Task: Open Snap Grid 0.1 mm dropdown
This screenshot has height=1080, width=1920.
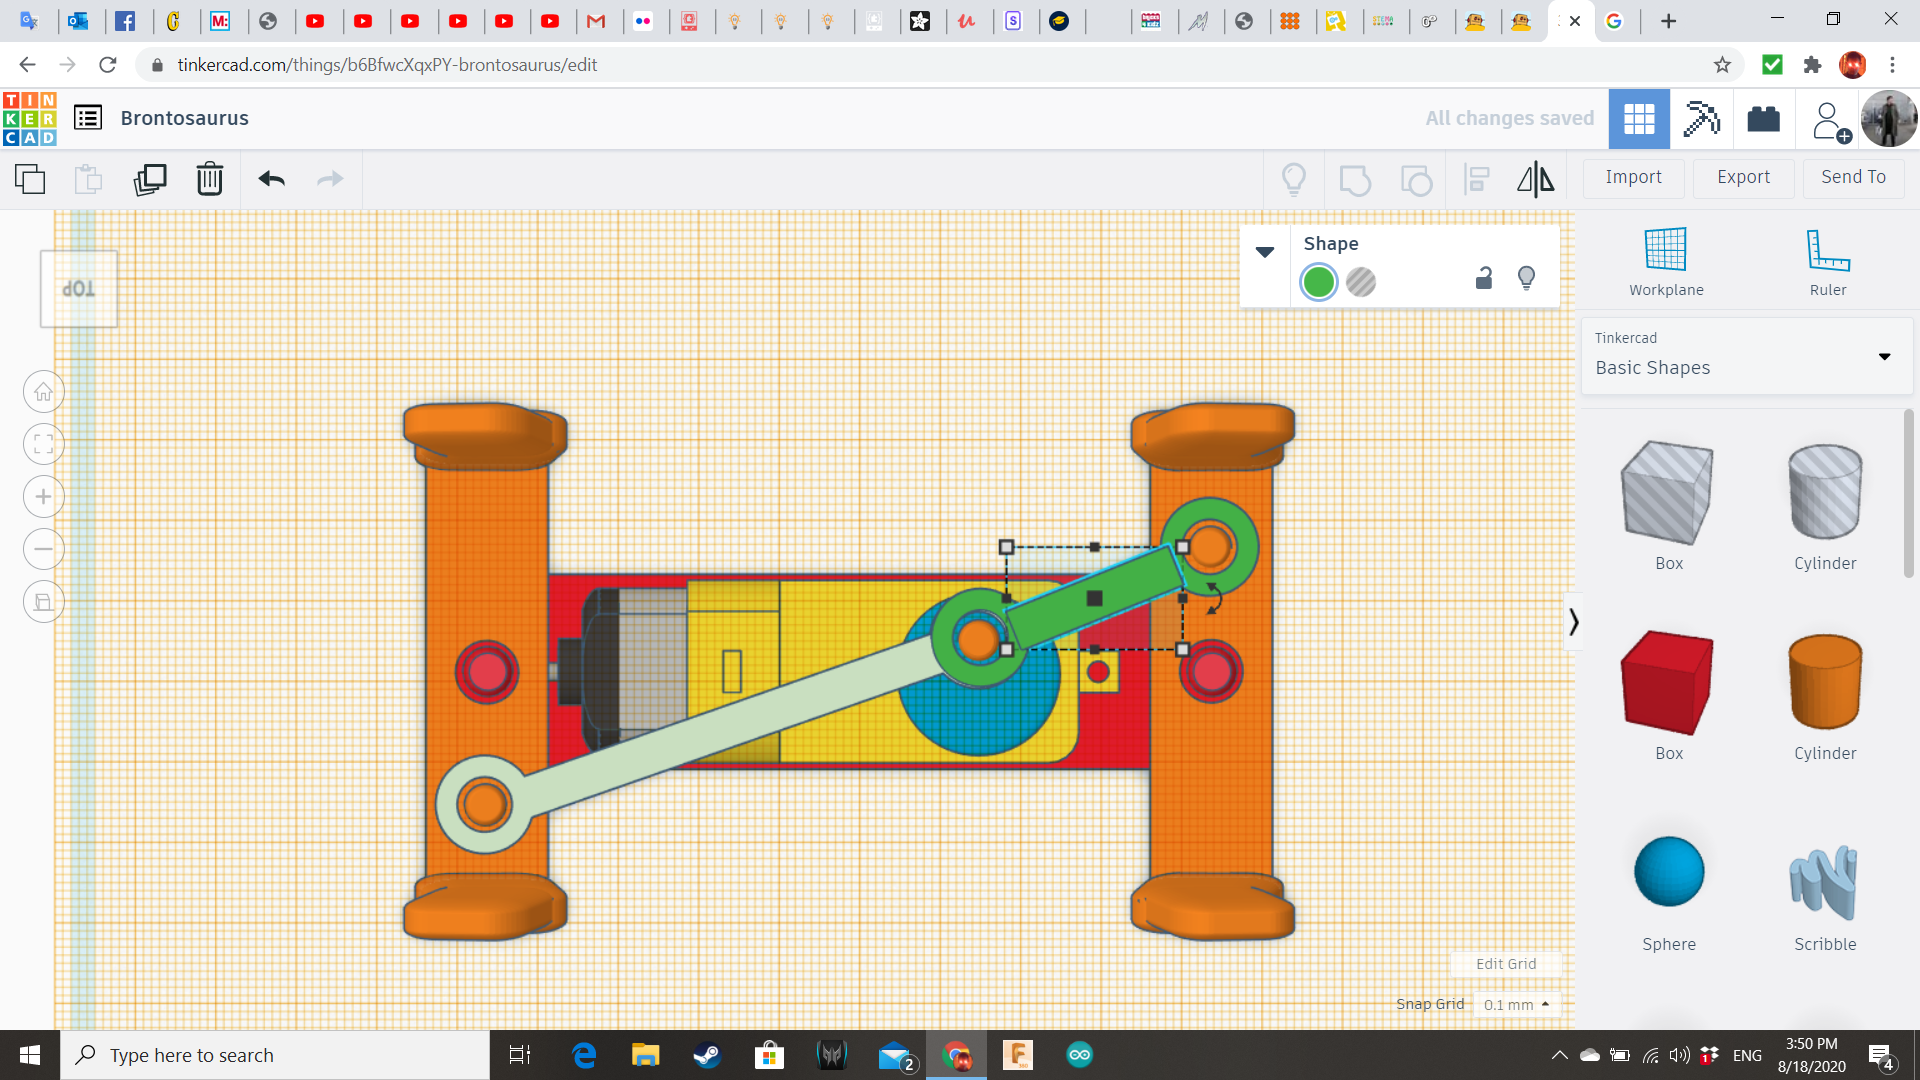Action: [1516, 1004]
